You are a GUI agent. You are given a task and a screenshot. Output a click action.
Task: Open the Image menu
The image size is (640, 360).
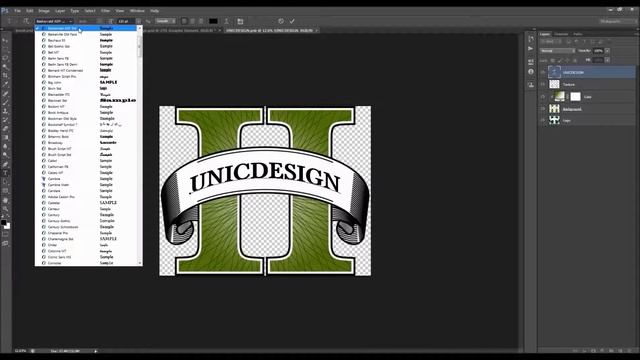point(44,11)
